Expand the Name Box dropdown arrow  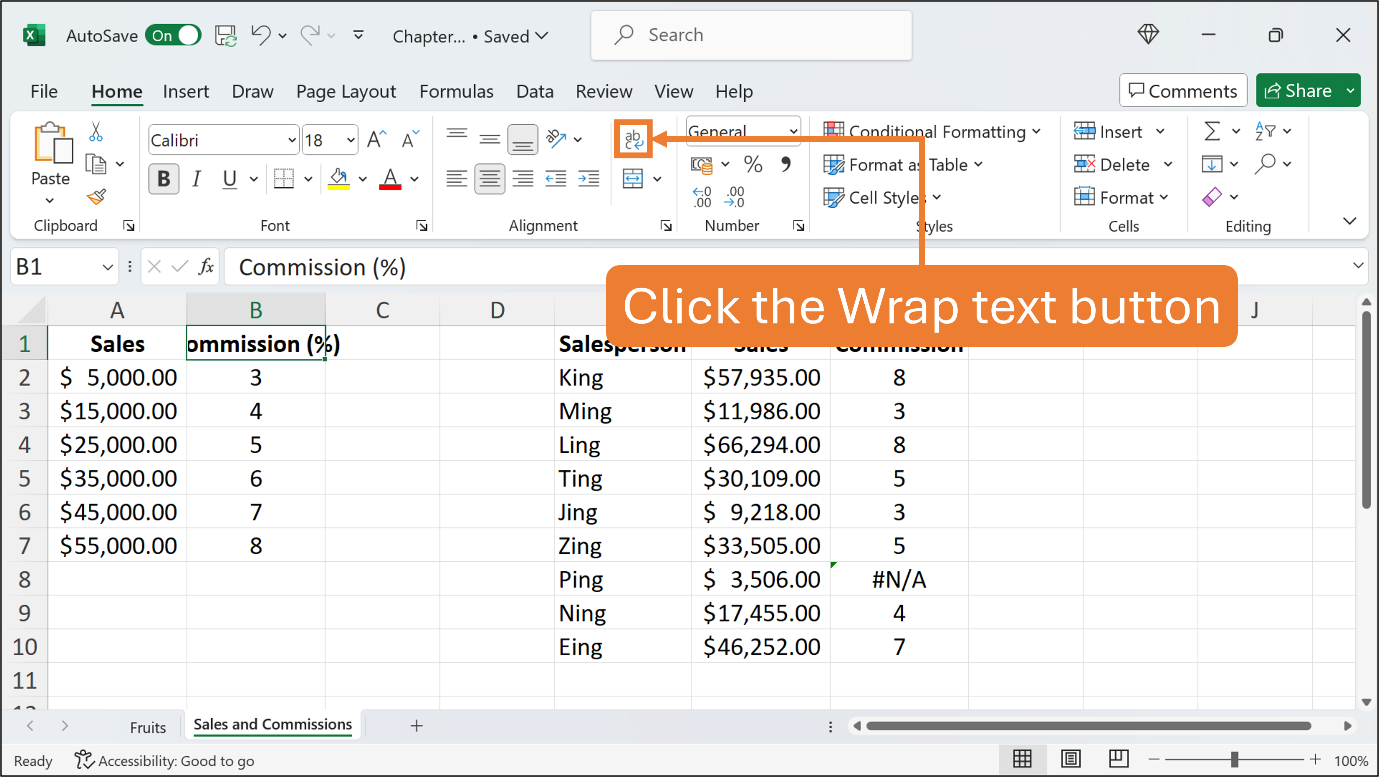point(108,267)
